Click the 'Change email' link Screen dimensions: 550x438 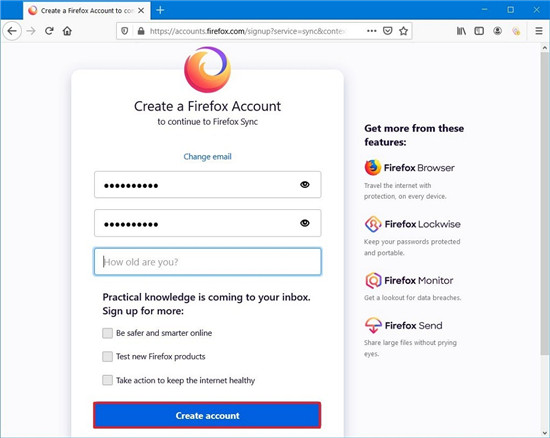207,156
